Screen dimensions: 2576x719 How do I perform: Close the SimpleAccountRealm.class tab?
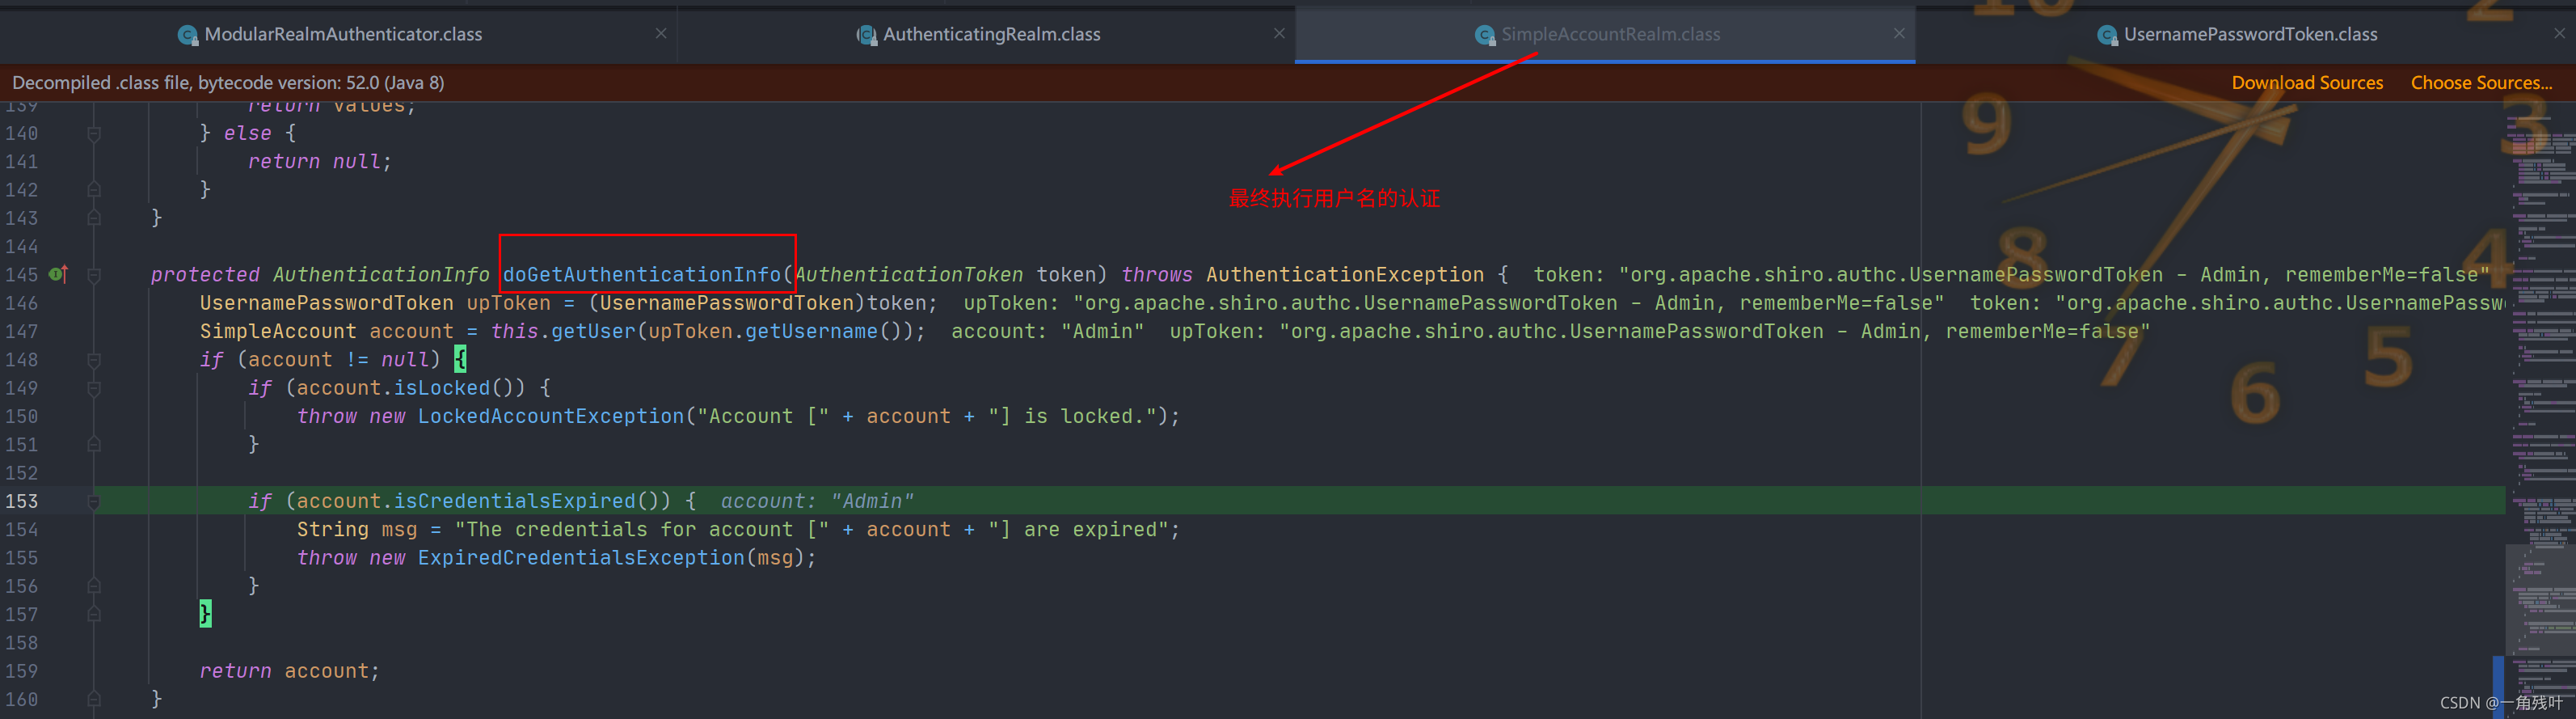point(1899,33)
